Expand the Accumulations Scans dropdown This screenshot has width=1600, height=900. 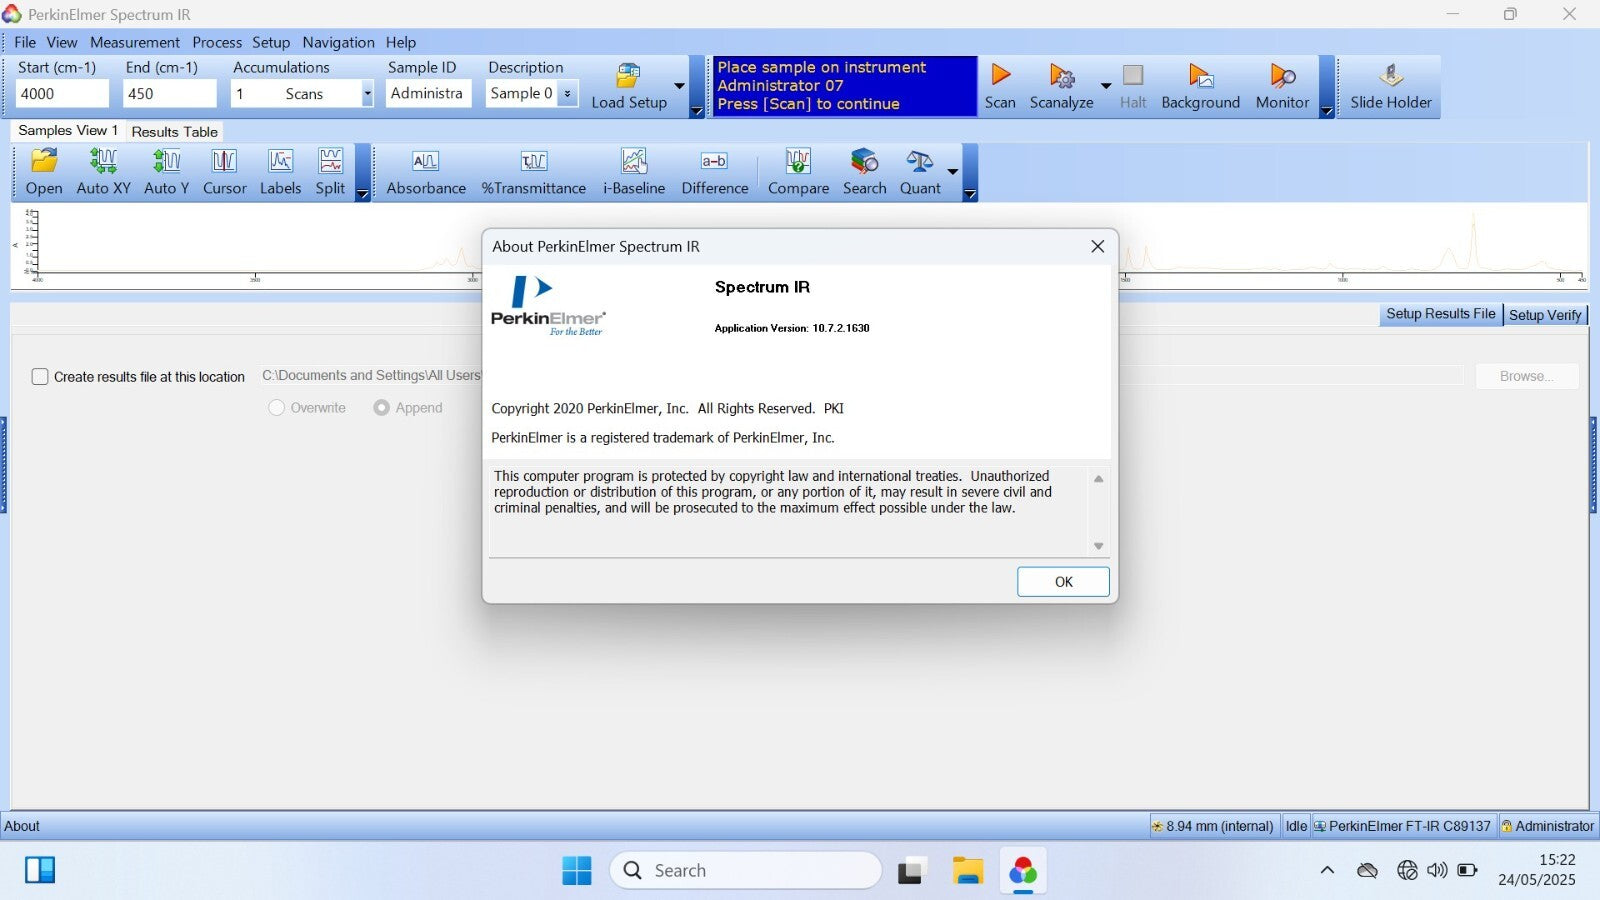click(x=367, y=94)
